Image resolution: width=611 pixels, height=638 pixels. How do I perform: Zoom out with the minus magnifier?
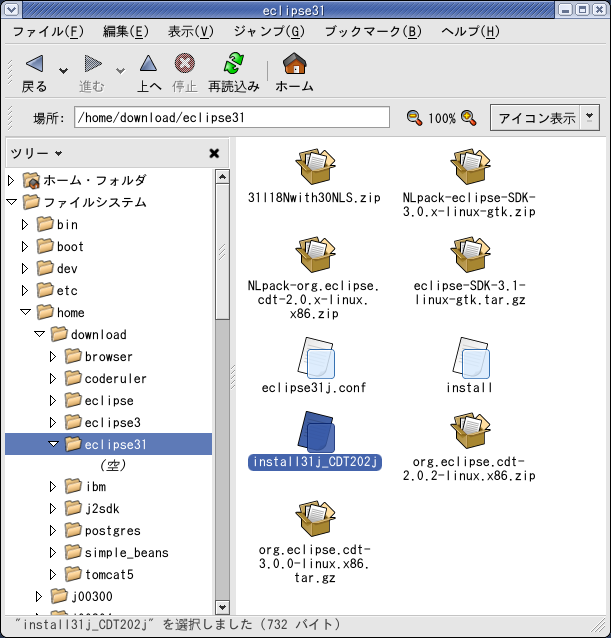pyautogui.click(x=414, y=118)
